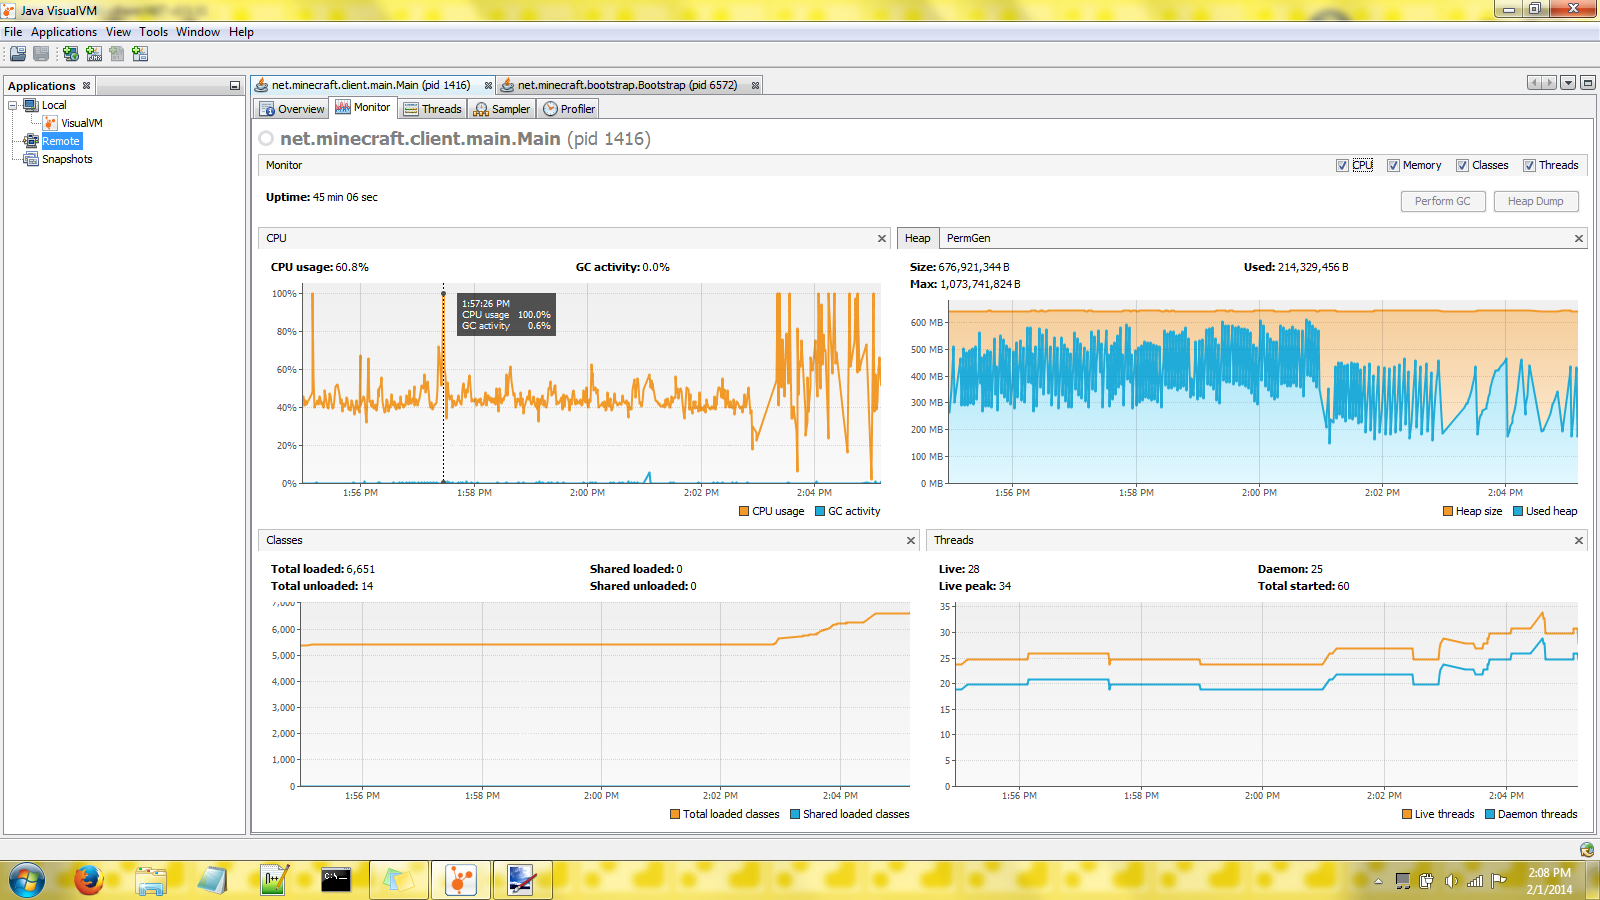The width and height of the screenshot is (1600, 900).
Task: Click the Heap size legend swatch
Action: (1447, 511)
